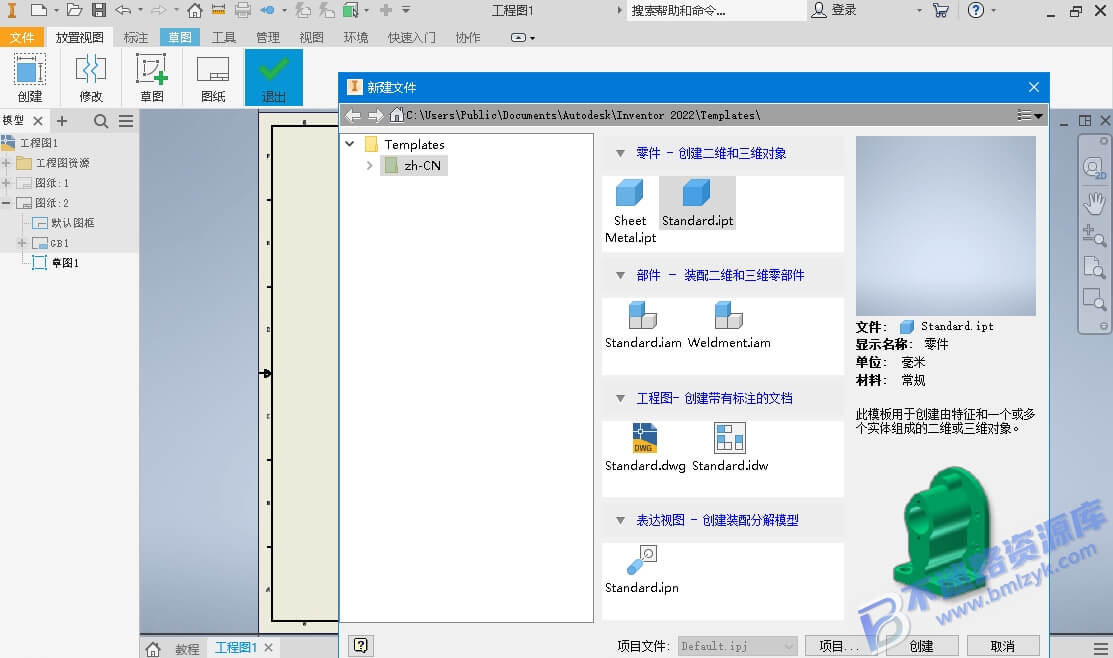Image resolution: width=1113 pixels, height=658 pixels.
Task: Click the forward arrow in the dialog path bar
Action: [x=375, y=115]
